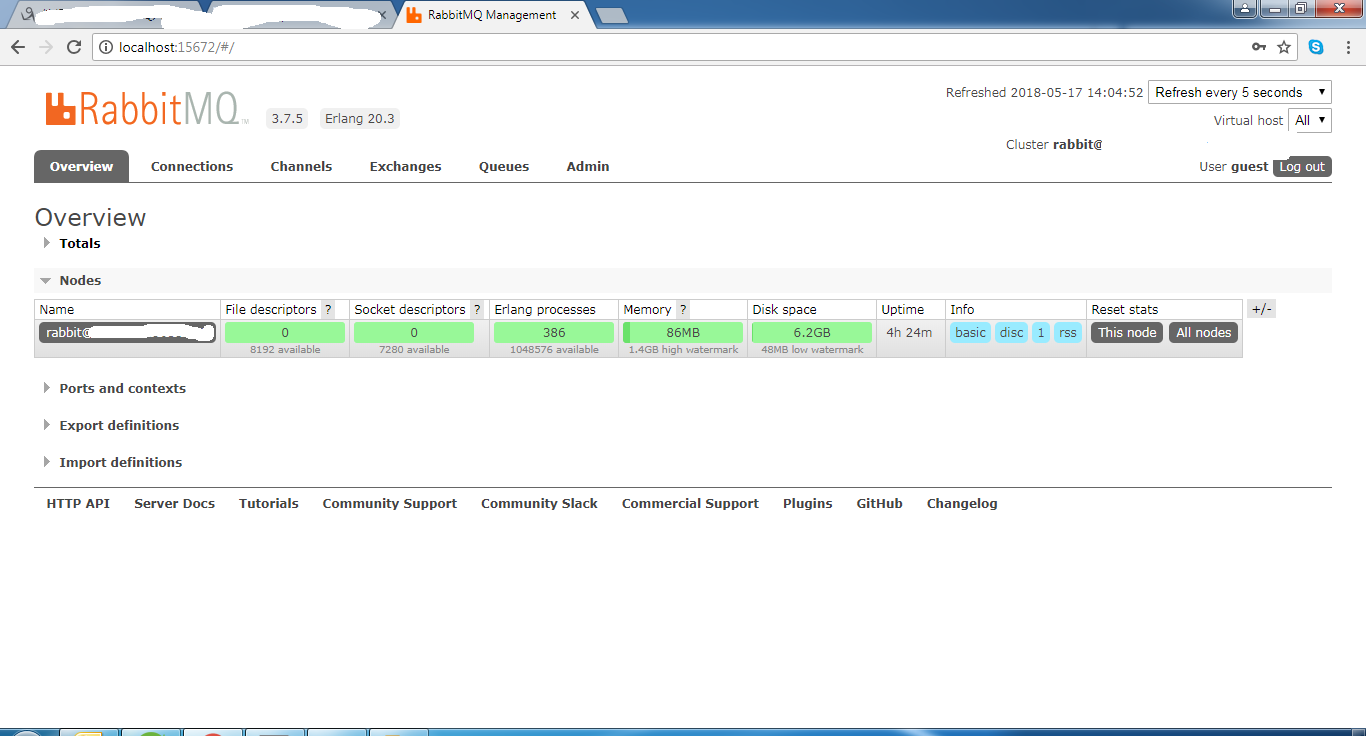Open the Exchanges tab
Image resolution: width=1366 pixels, height=736 pixels.
[405, 166]
